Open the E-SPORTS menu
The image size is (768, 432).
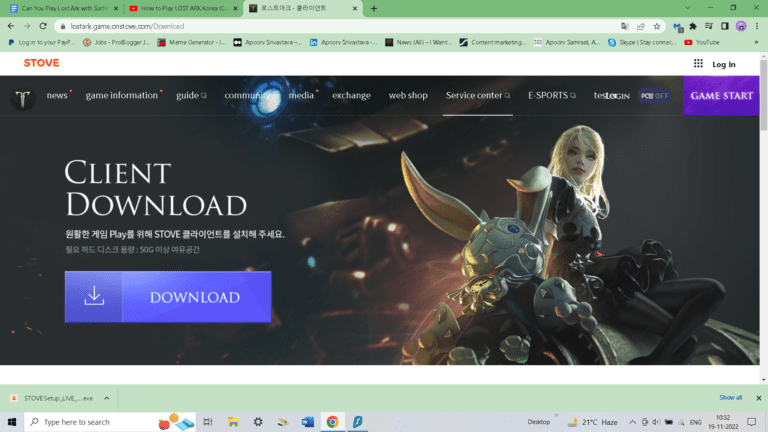[x=552, y=96]
